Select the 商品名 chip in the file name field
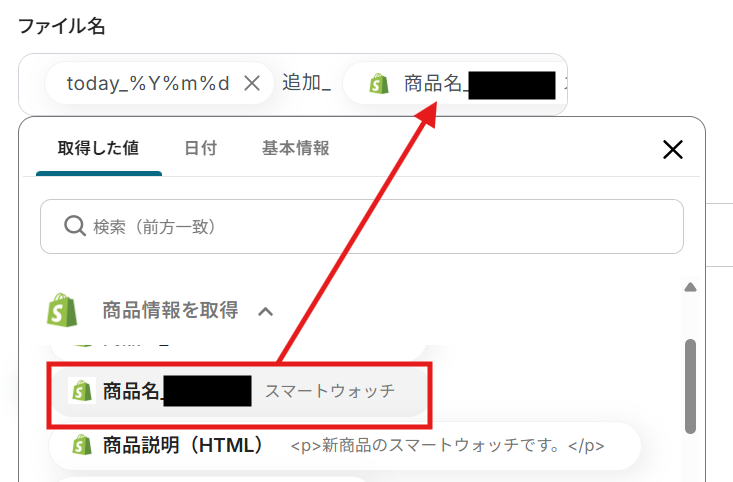The image size is (733, 482). pos(455,85)
